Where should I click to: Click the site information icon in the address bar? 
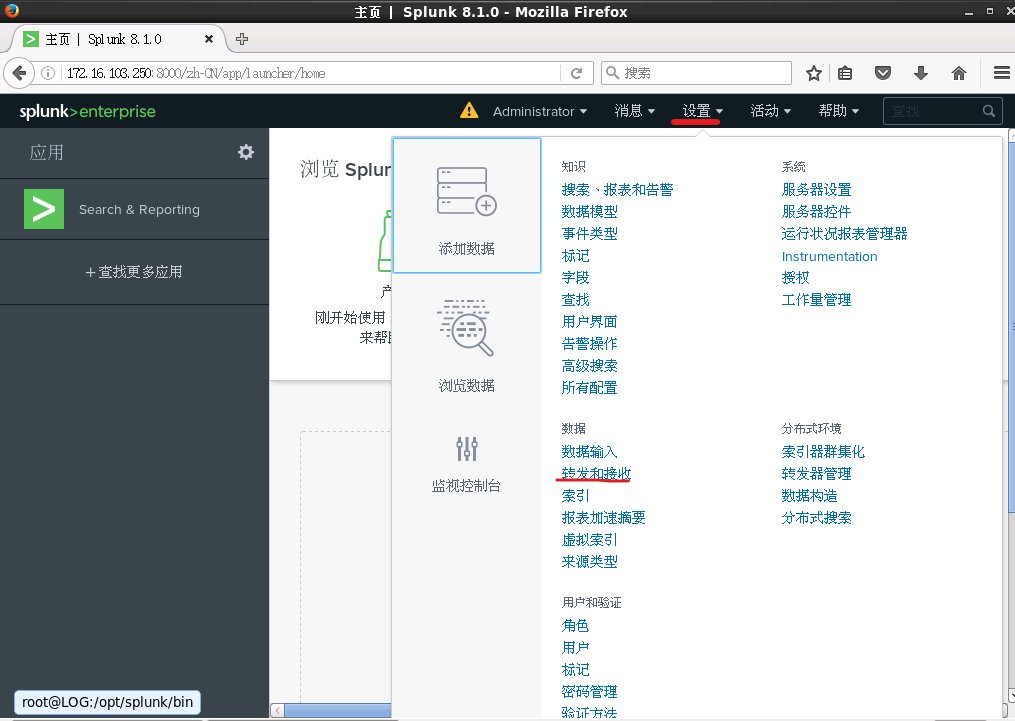pyautogui.click(x=48, y=73)
